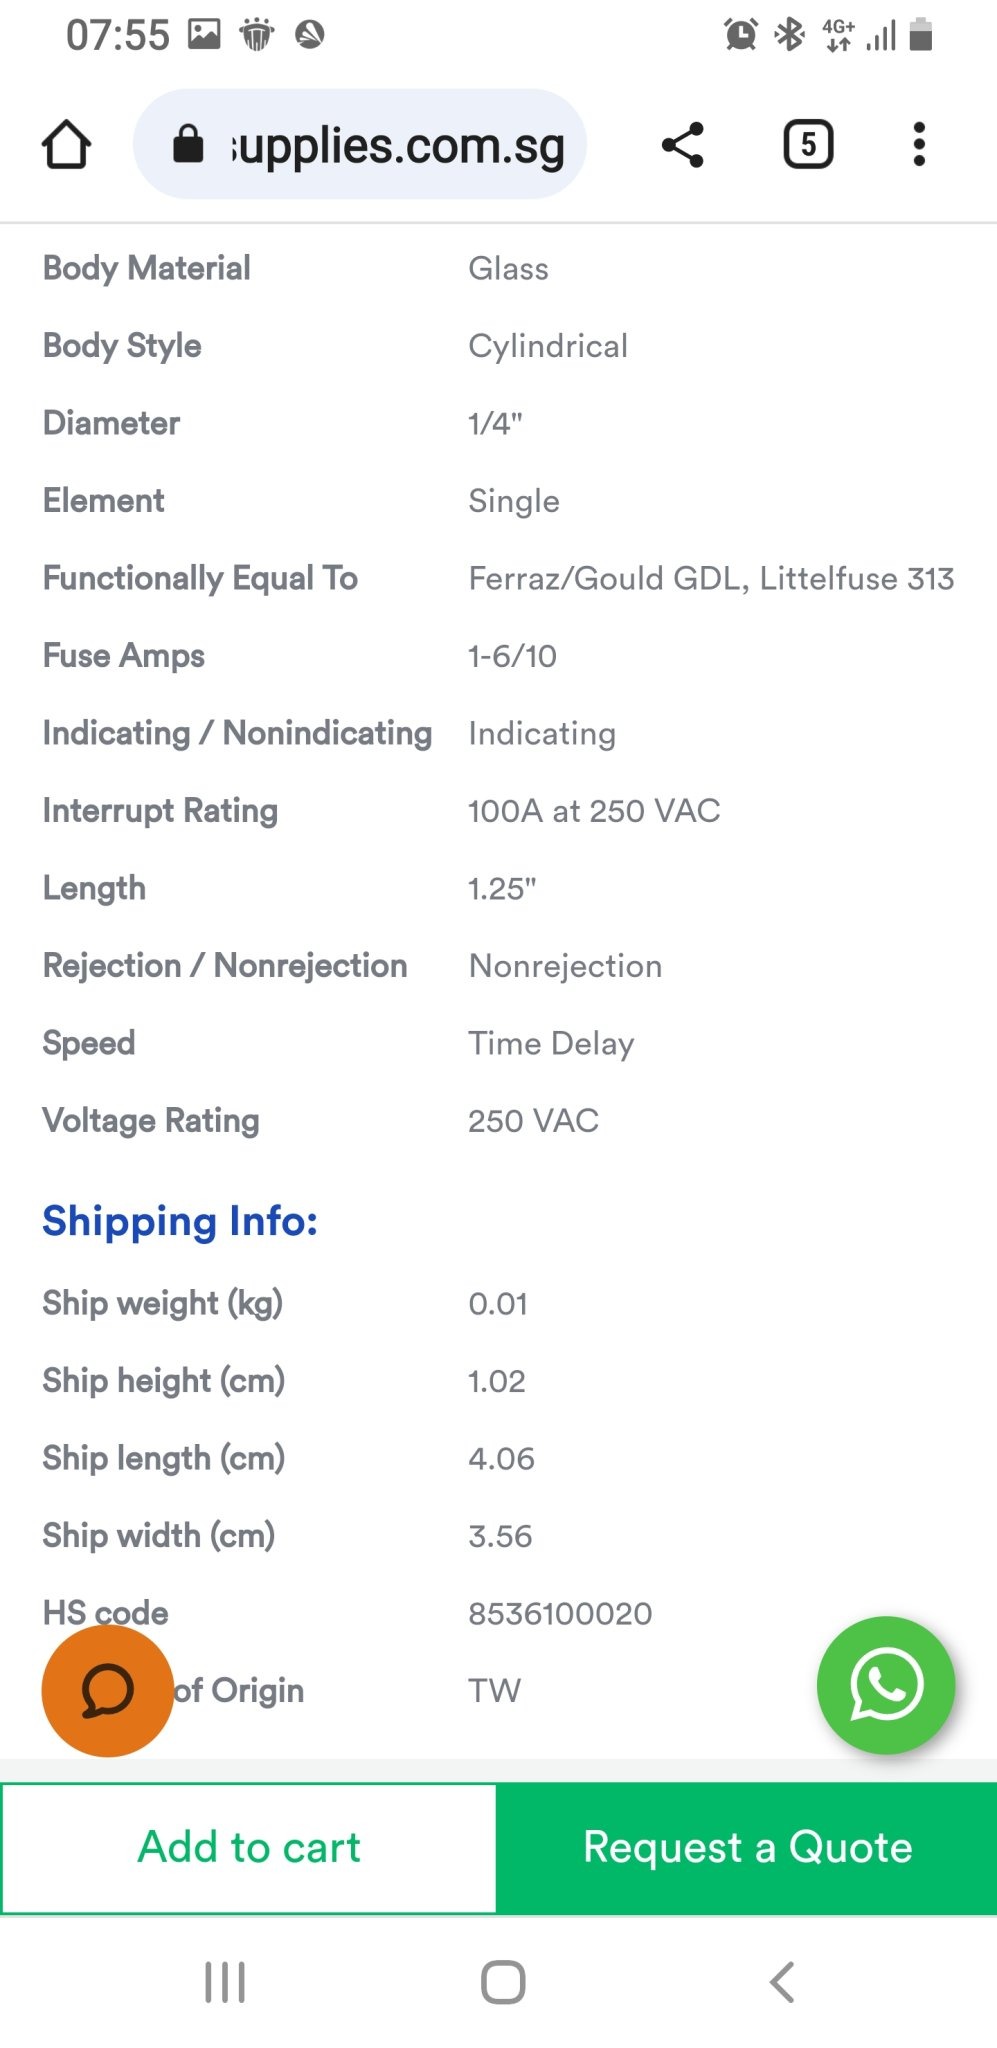Select the Shipping Info heading
The image size is (997, 2048).
180,1221
